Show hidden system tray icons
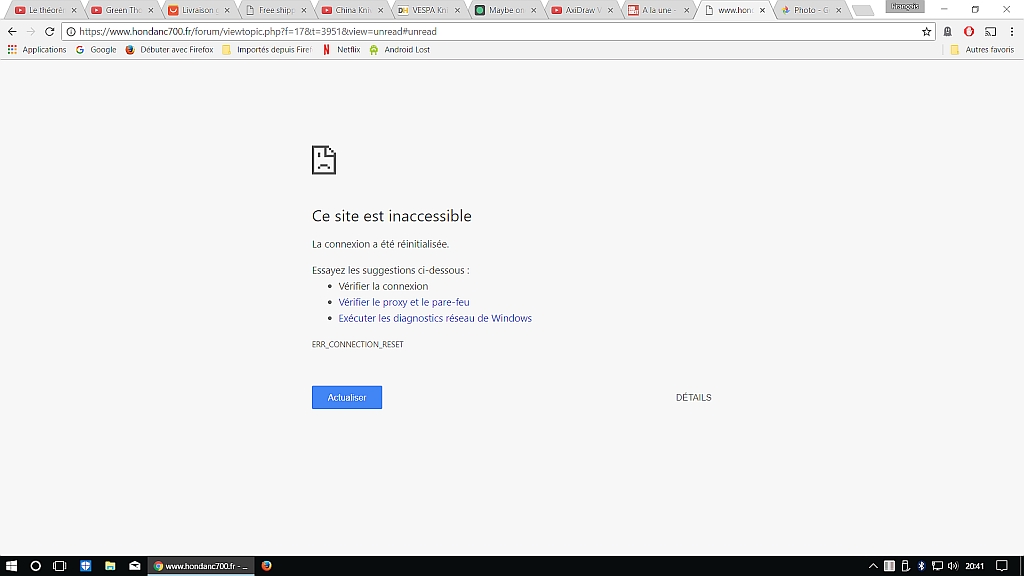The width and height of the screenshot is (1024, 576). [873, 566]
